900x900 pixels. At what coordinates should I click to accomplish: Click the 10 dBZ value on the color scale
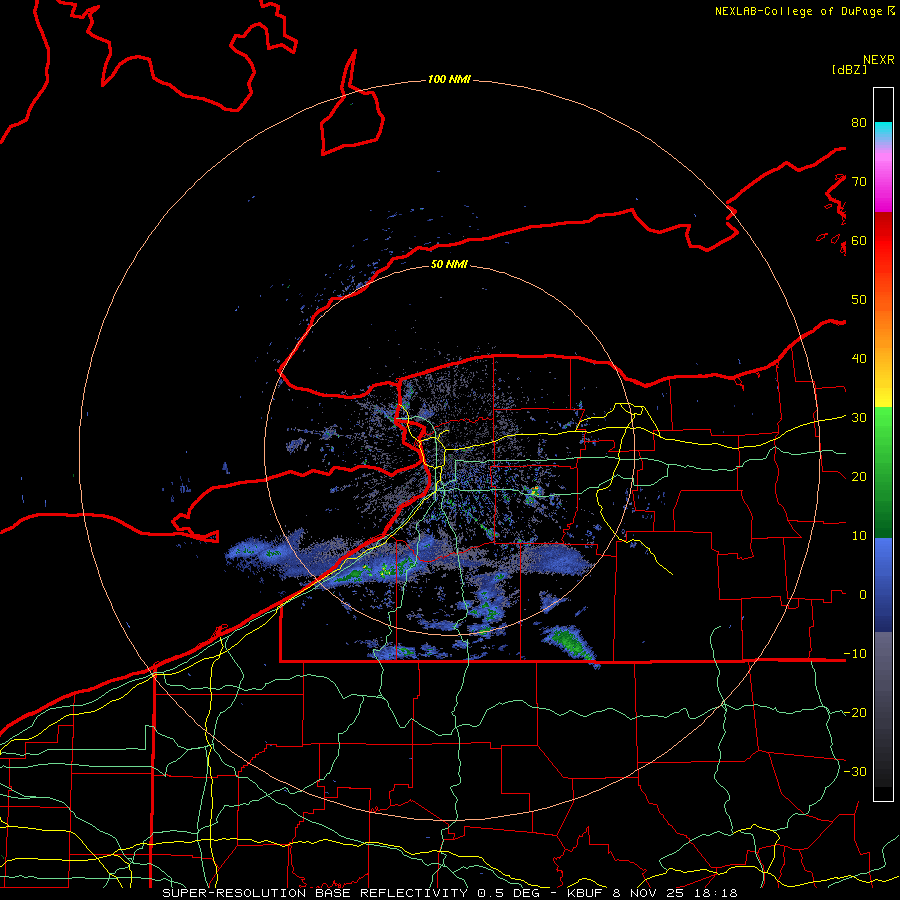(859, 536)
